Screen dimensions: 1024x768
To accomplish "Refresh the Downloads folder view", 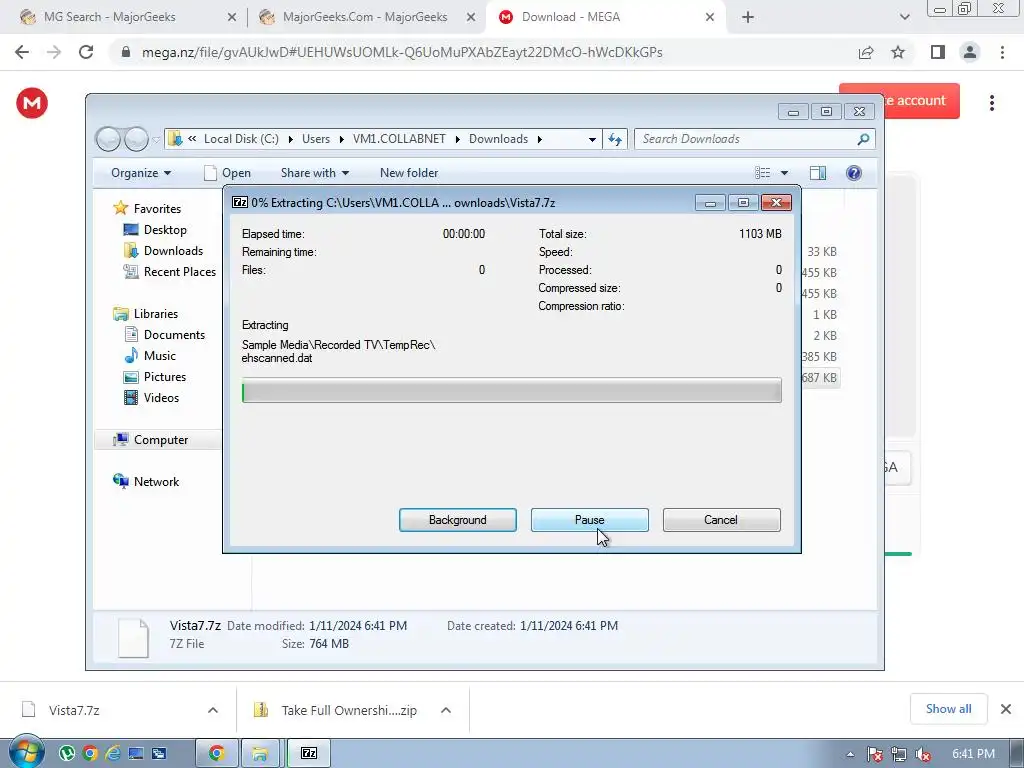I will click(x=615, y=139).
